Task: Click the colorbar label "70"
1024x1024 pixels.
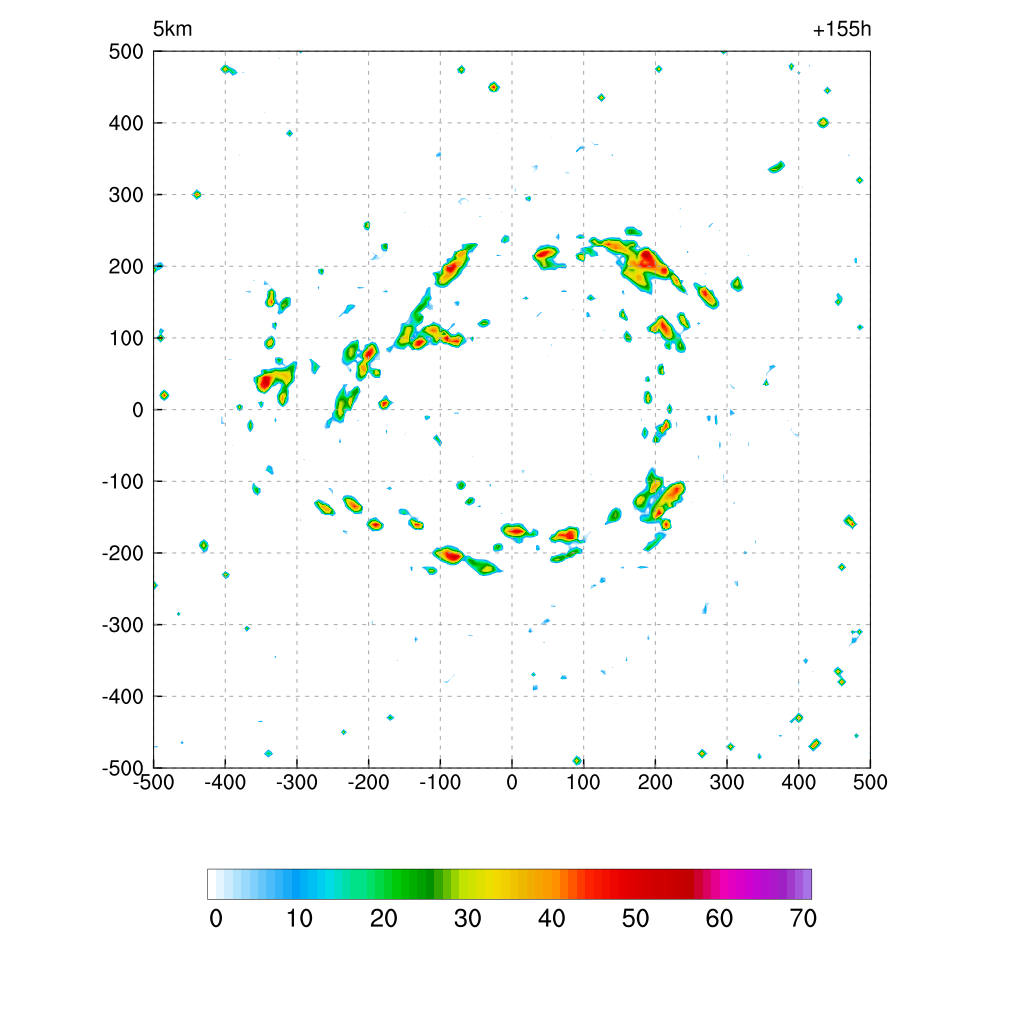Action: 803,919
